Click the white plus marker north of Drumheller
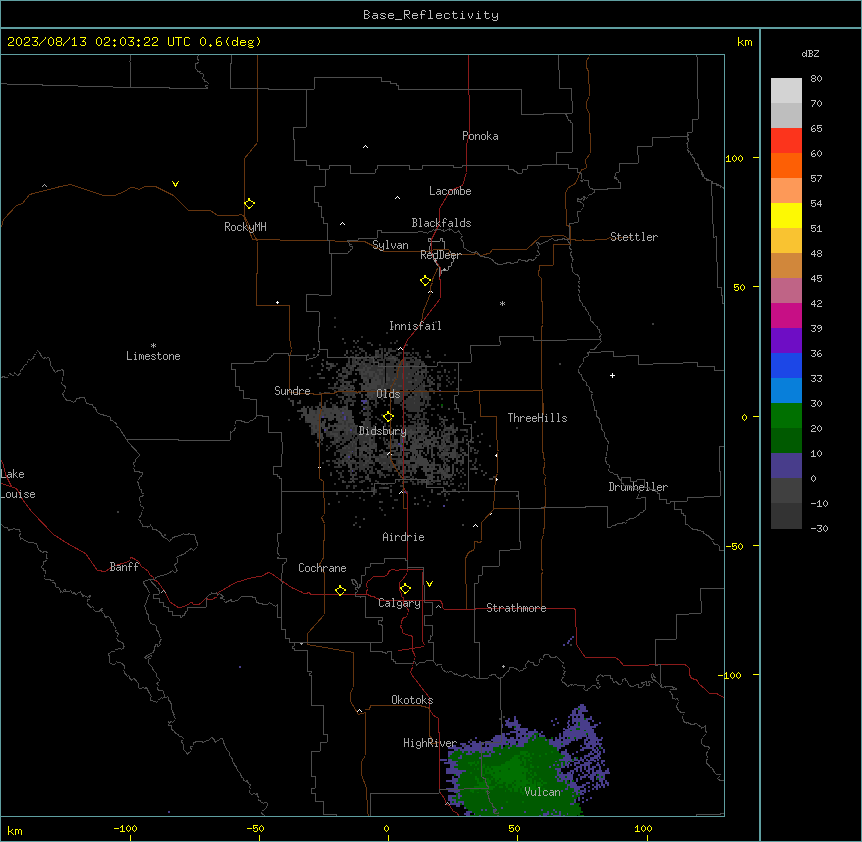862x842 pixels. 612,375
